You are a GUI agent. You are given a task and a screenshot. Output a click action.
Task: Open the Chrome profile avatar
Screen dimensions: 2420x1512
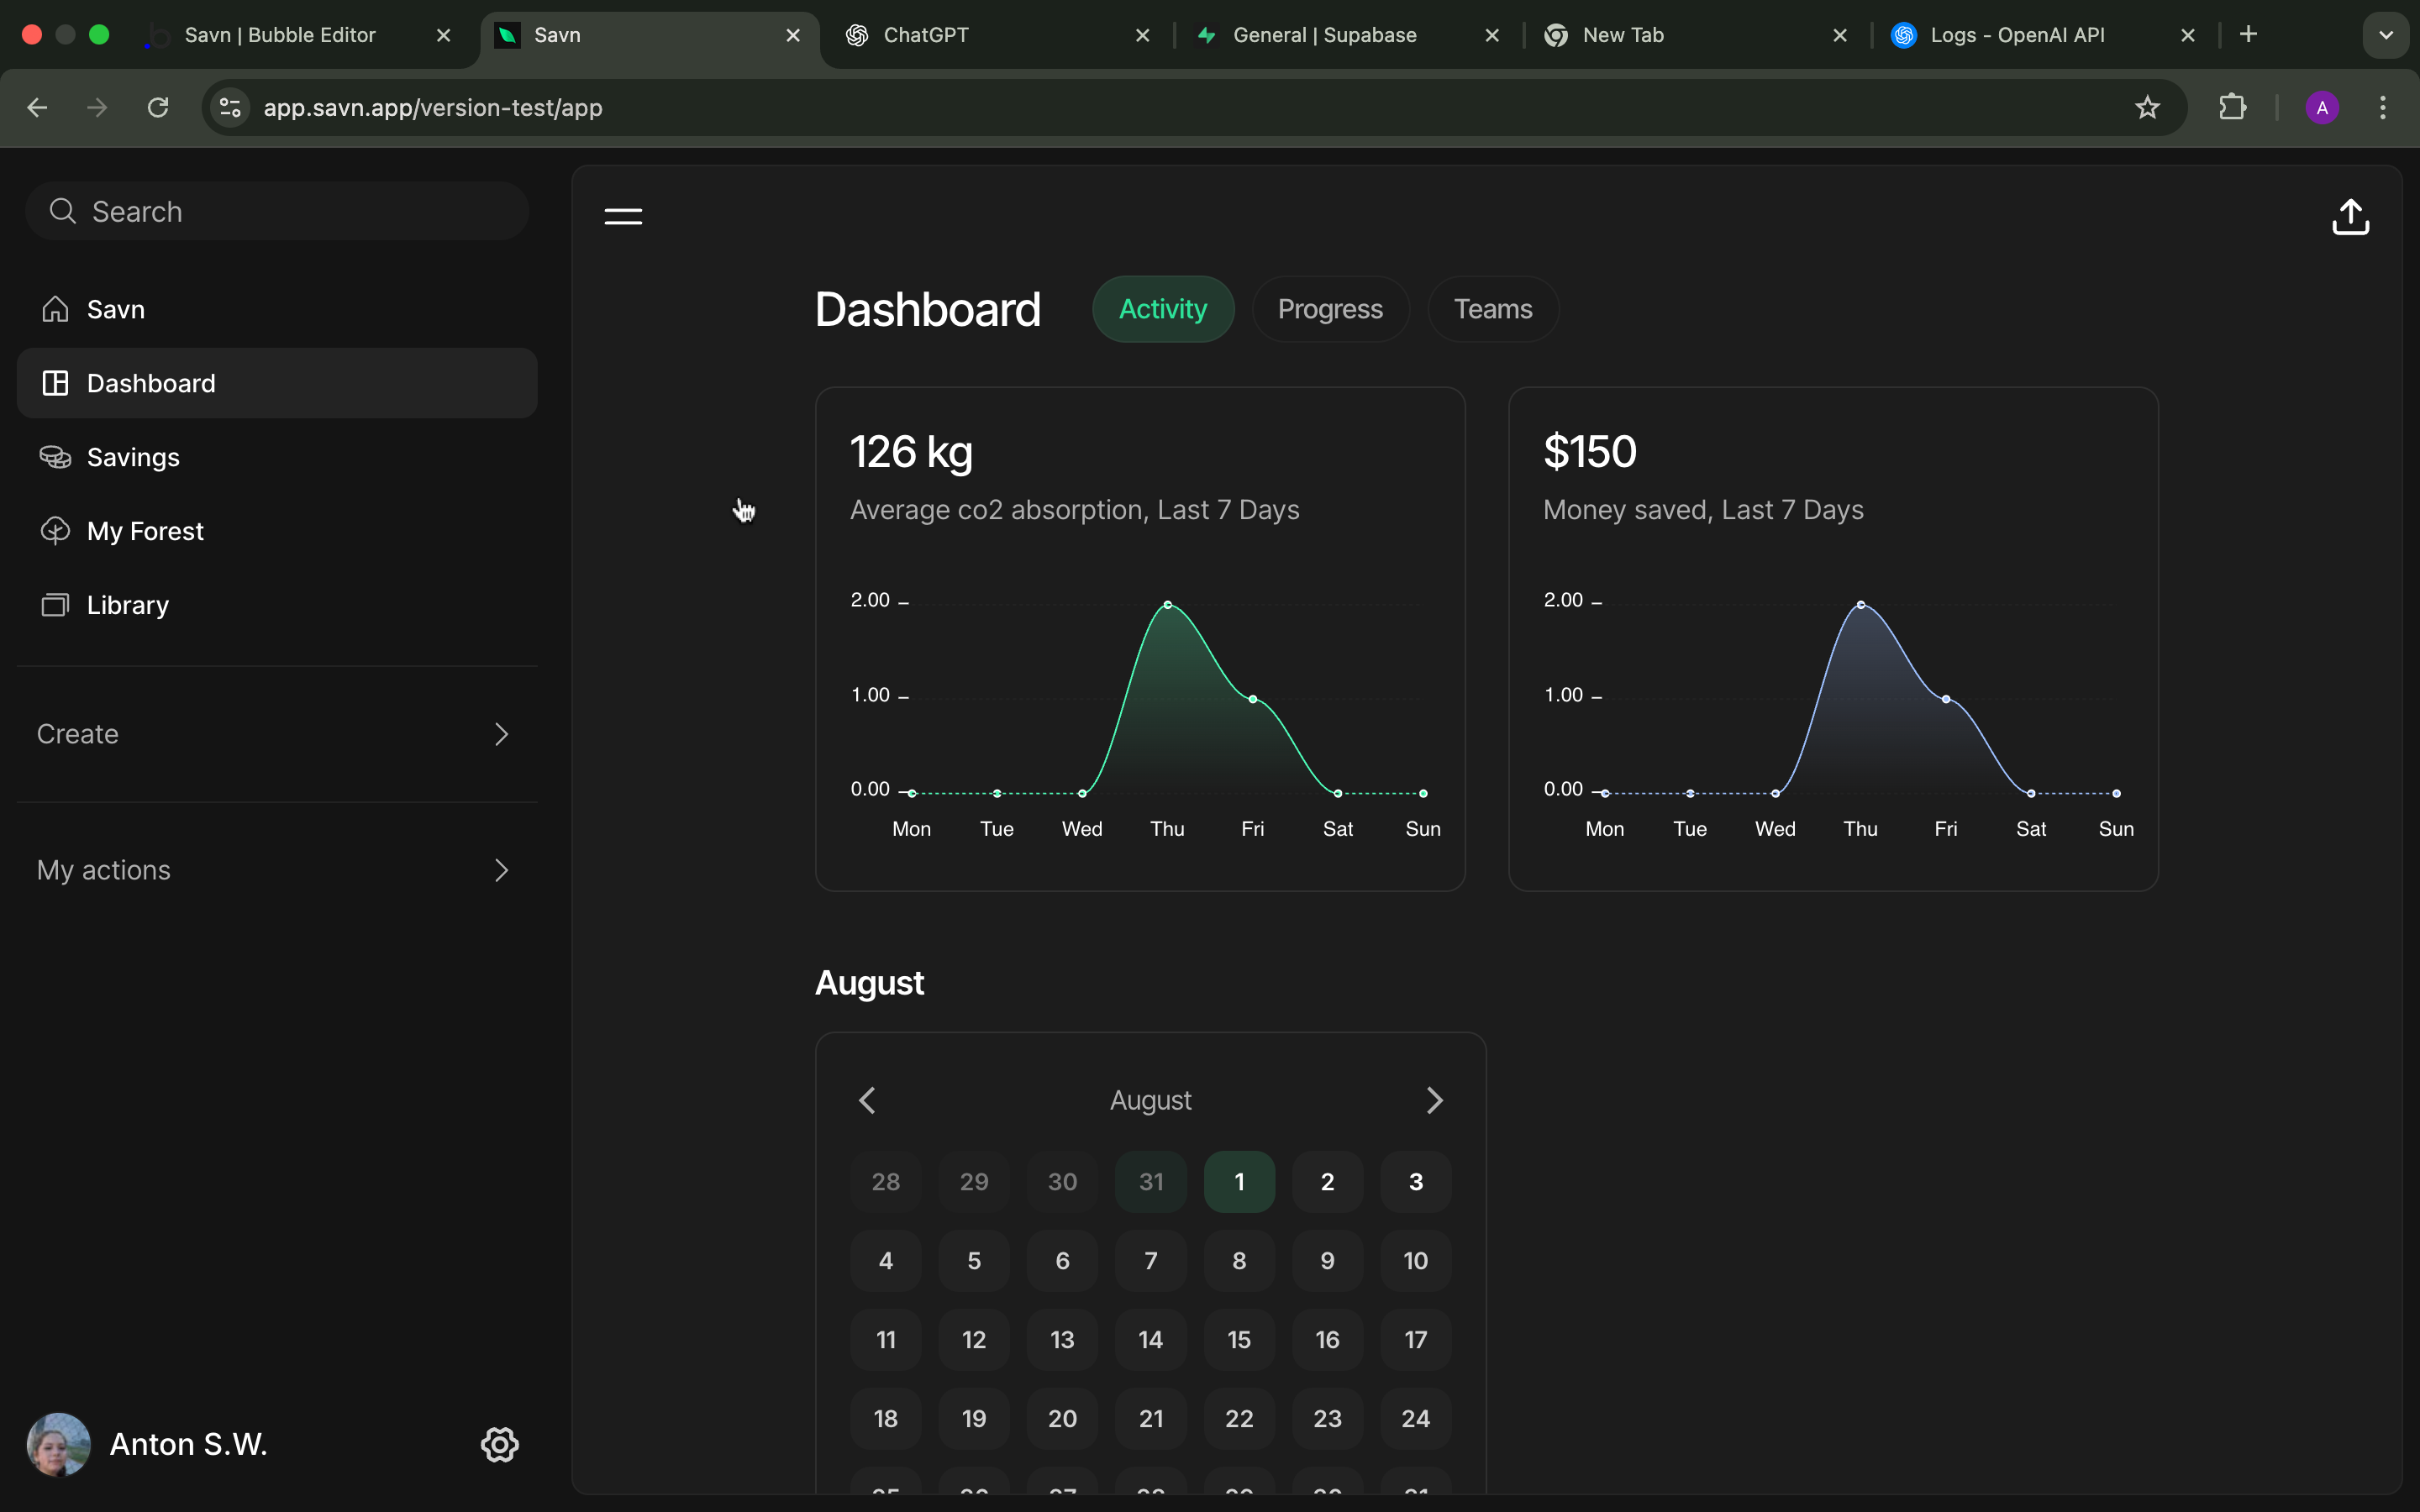pos(2322,107)
